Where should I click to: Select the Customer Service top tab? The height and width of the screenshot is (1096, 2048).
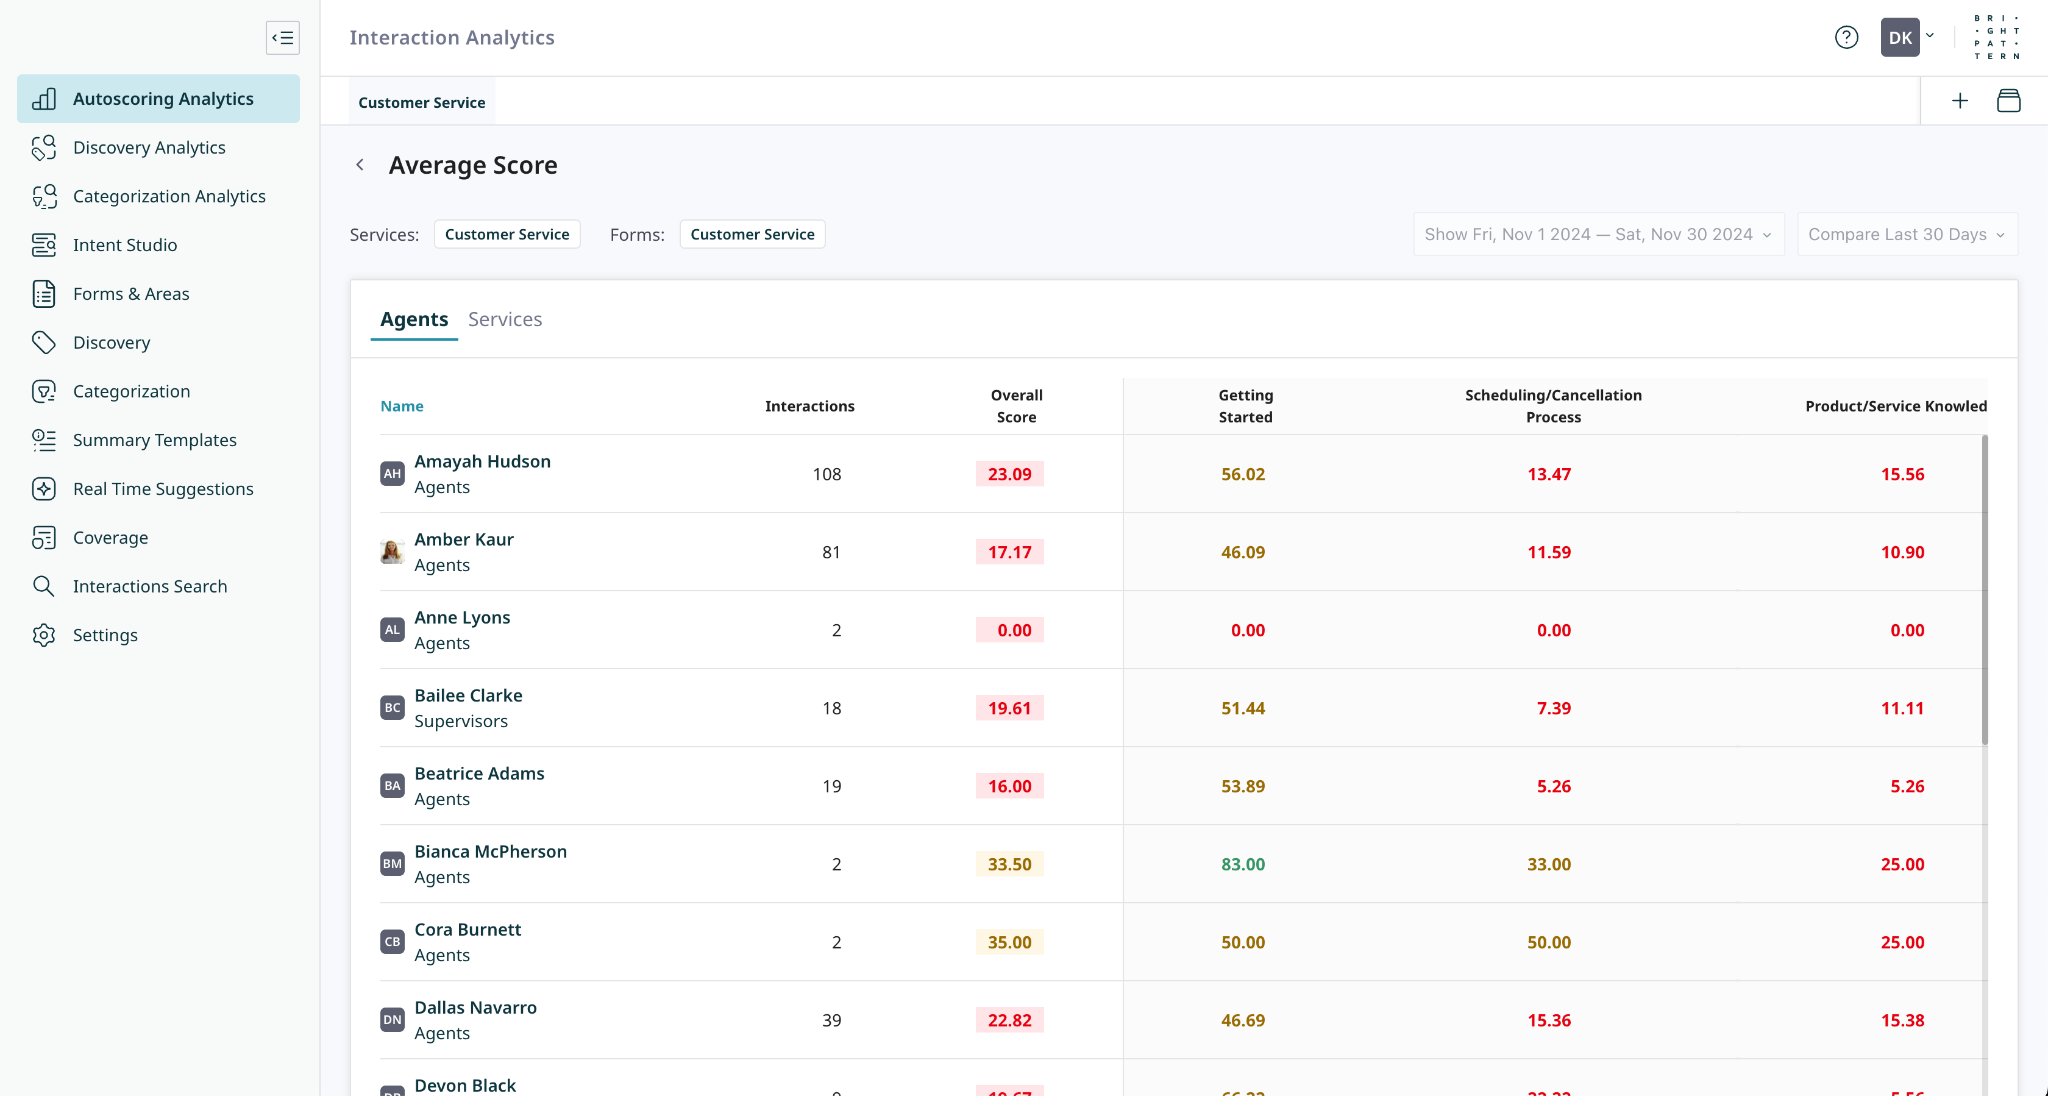tap(422, 102)
